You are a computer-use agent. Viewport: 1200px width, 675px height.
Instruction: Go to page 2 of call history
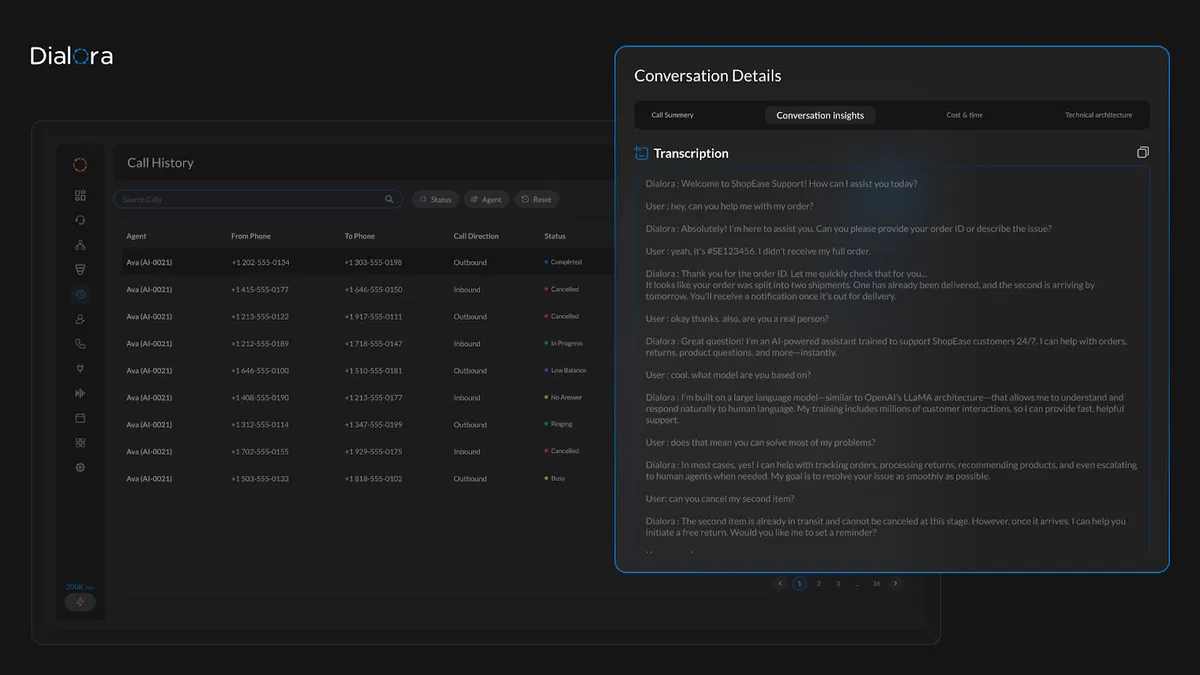(x=818, y=583)
